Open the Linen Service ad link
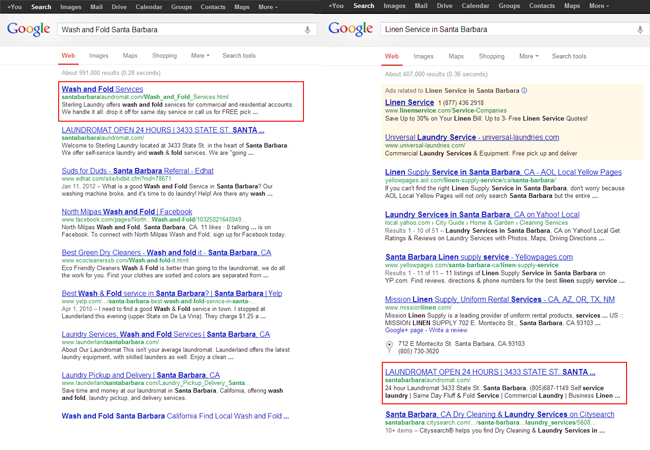Screen dimensions: 650x450 pos(410,102)
